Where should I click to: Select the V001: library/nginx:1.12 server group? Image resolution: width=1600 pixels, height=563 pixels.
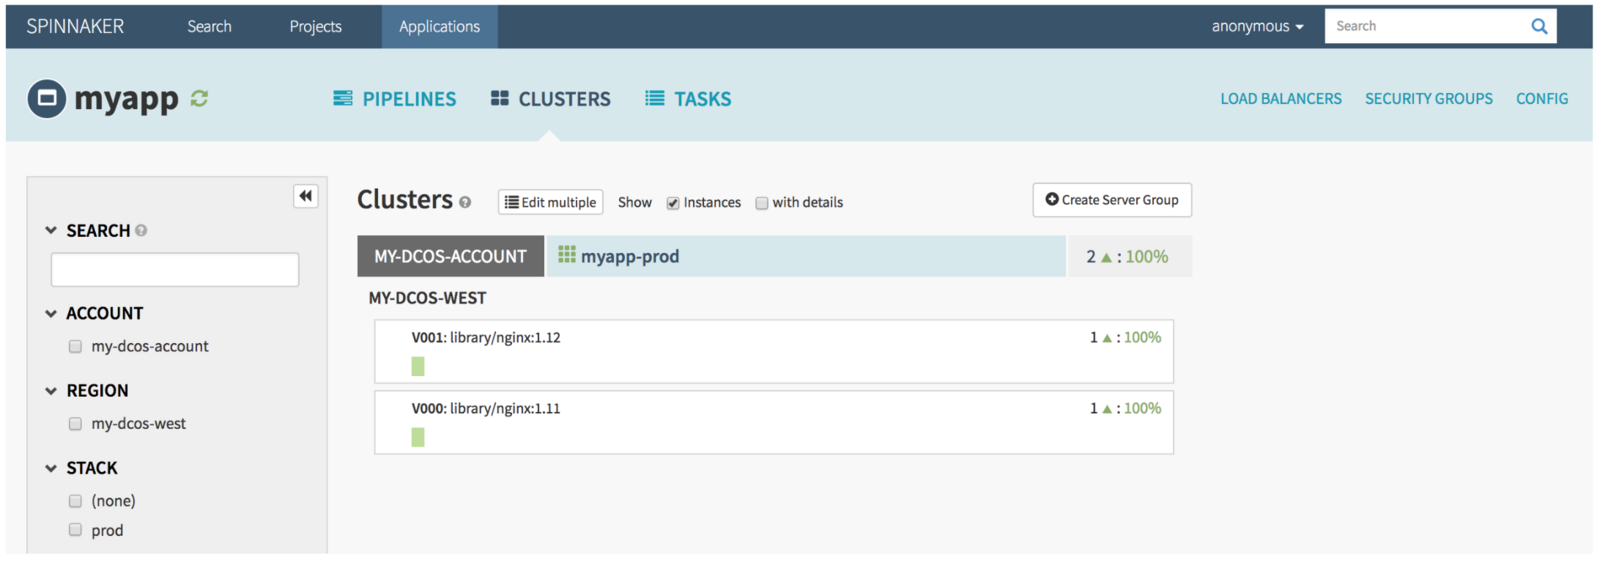pos(774,351)
